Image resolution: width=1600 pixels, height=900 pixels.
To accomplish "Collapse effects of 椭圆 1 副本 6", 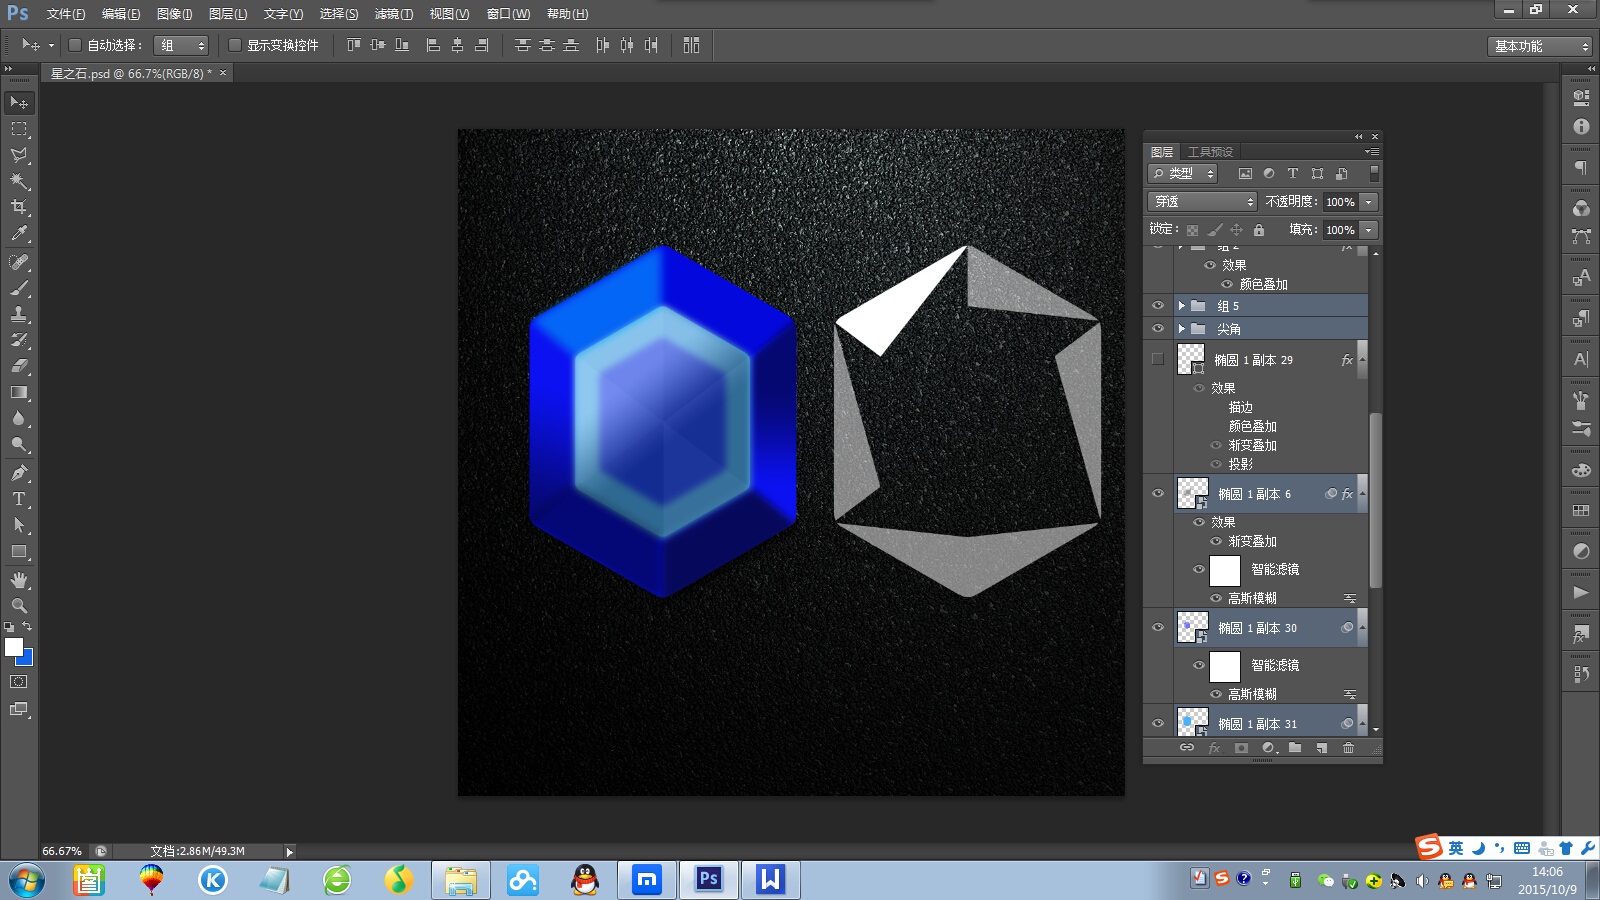I will tap(1362, 493).
